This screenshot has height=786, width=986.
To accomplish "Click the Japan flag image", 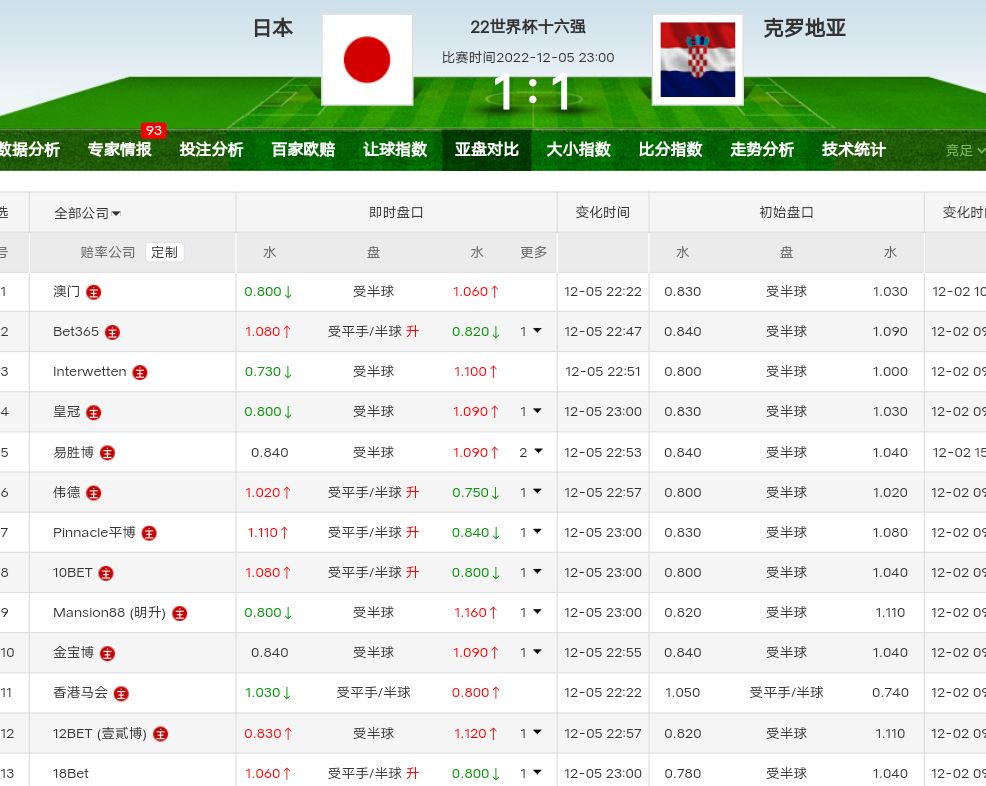I will (367, 60).
